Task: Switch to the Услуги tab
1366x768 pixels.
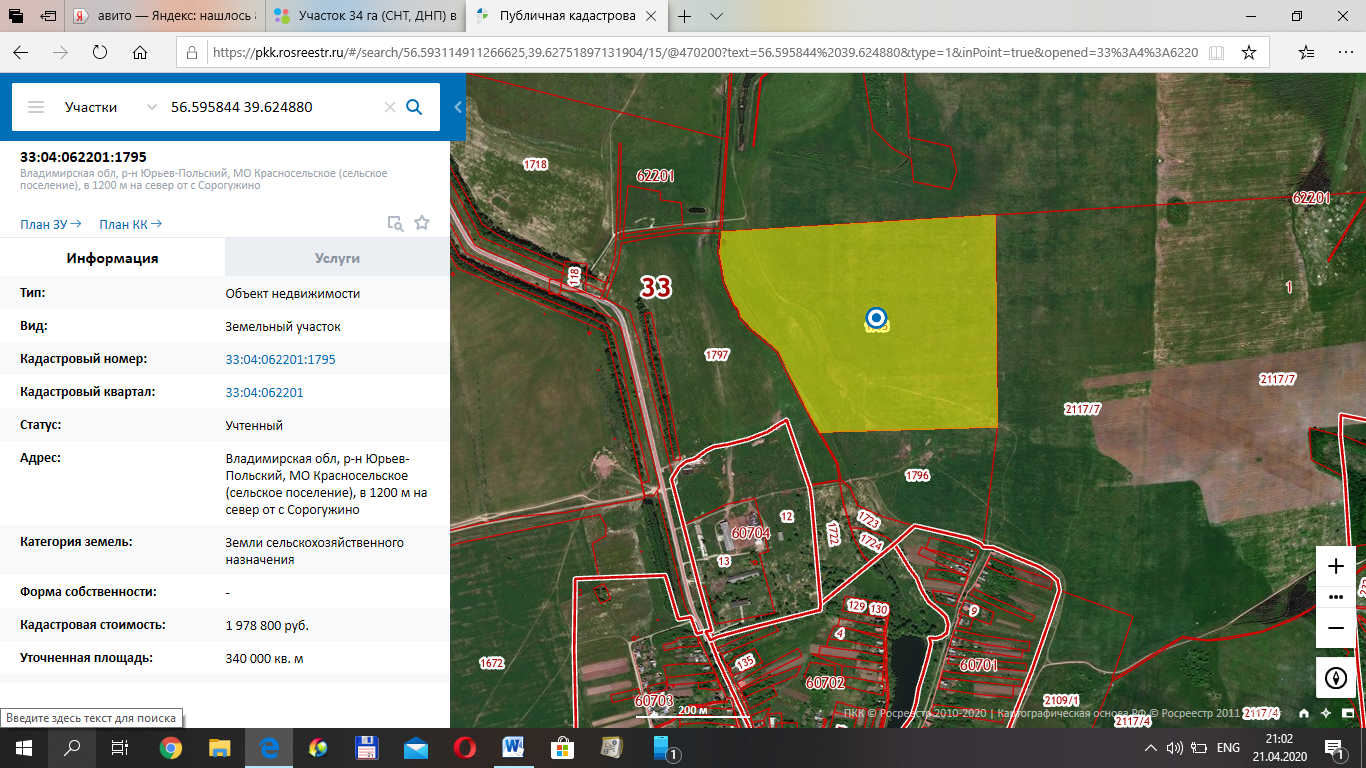Action: pyautogui.click(x=337, y=258)
